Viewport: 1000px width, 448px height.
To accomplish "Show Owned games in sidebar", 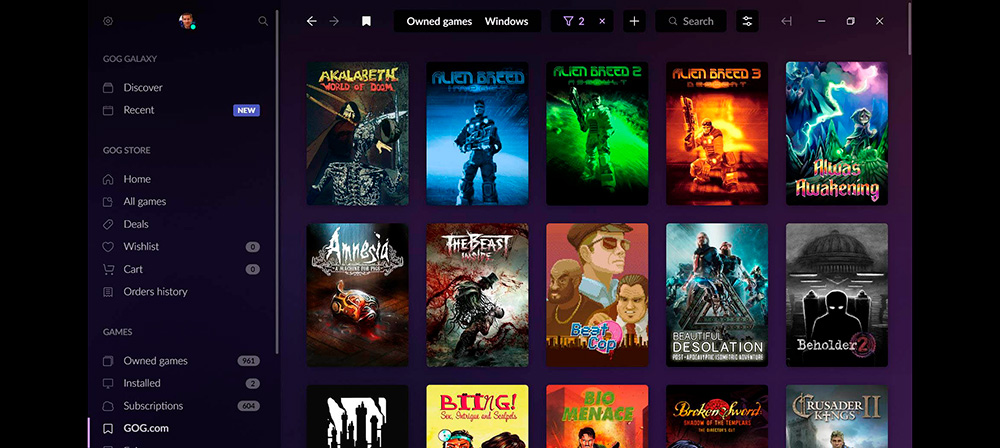I will click(x=156, y=361).
